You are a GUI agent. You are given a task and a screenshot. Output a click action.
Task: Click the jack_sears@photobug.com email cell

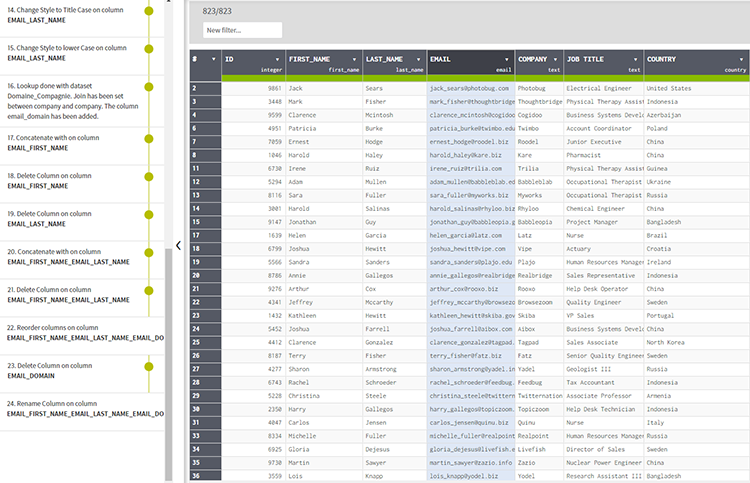pyautogui.click(x=471, y=88)
